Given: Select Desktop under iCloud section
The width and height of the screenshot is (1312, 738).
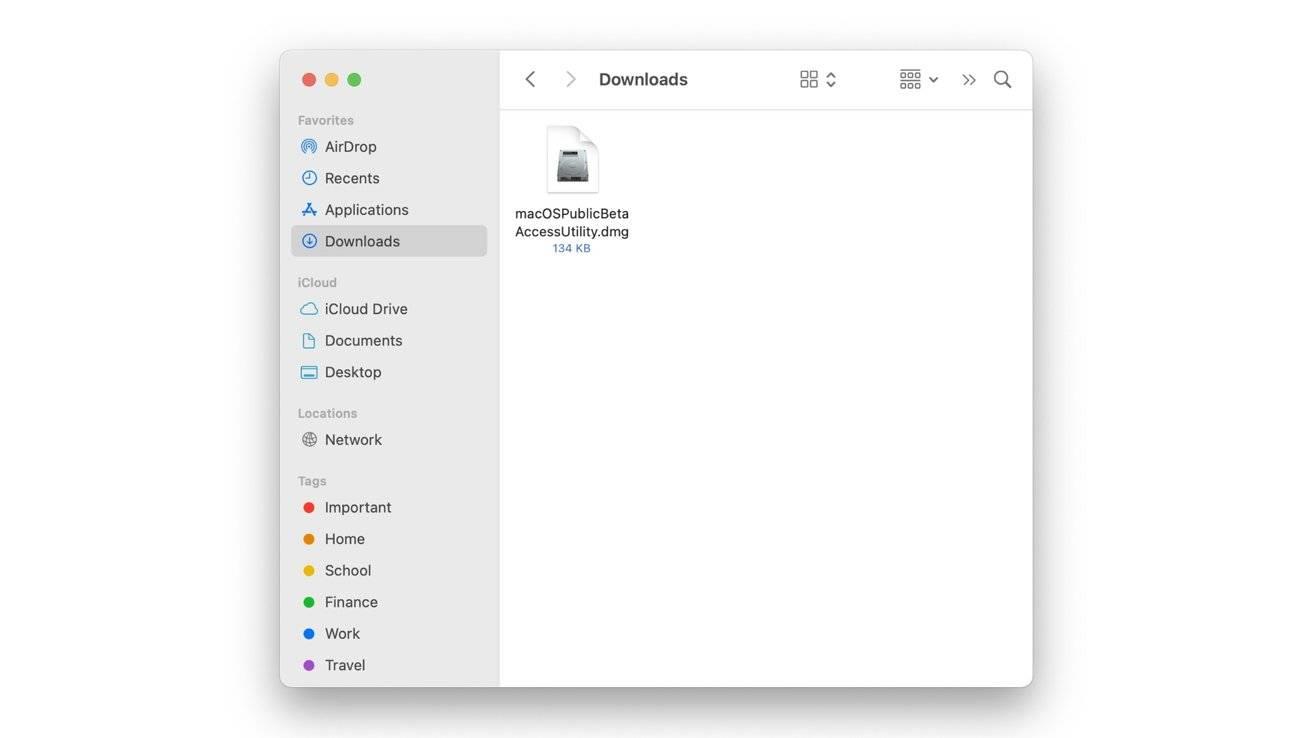Looking at the screenshot, I should point(353,371).
